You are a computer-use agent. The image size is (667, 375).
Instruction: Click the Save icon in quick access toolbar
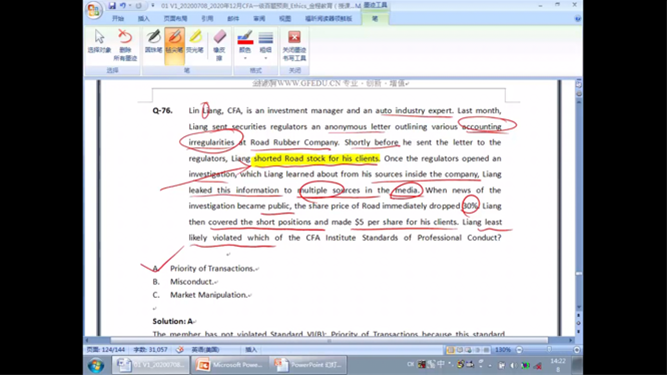[112, 6]
